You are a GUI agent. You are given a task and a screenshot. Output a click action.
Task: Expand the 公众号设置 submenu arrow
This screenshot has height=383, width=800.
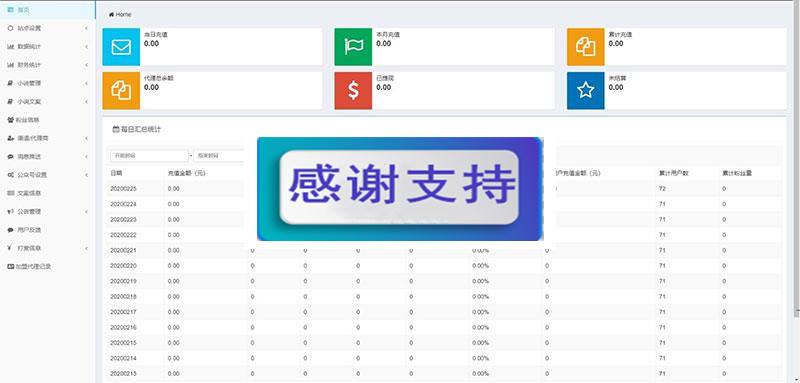86,175
